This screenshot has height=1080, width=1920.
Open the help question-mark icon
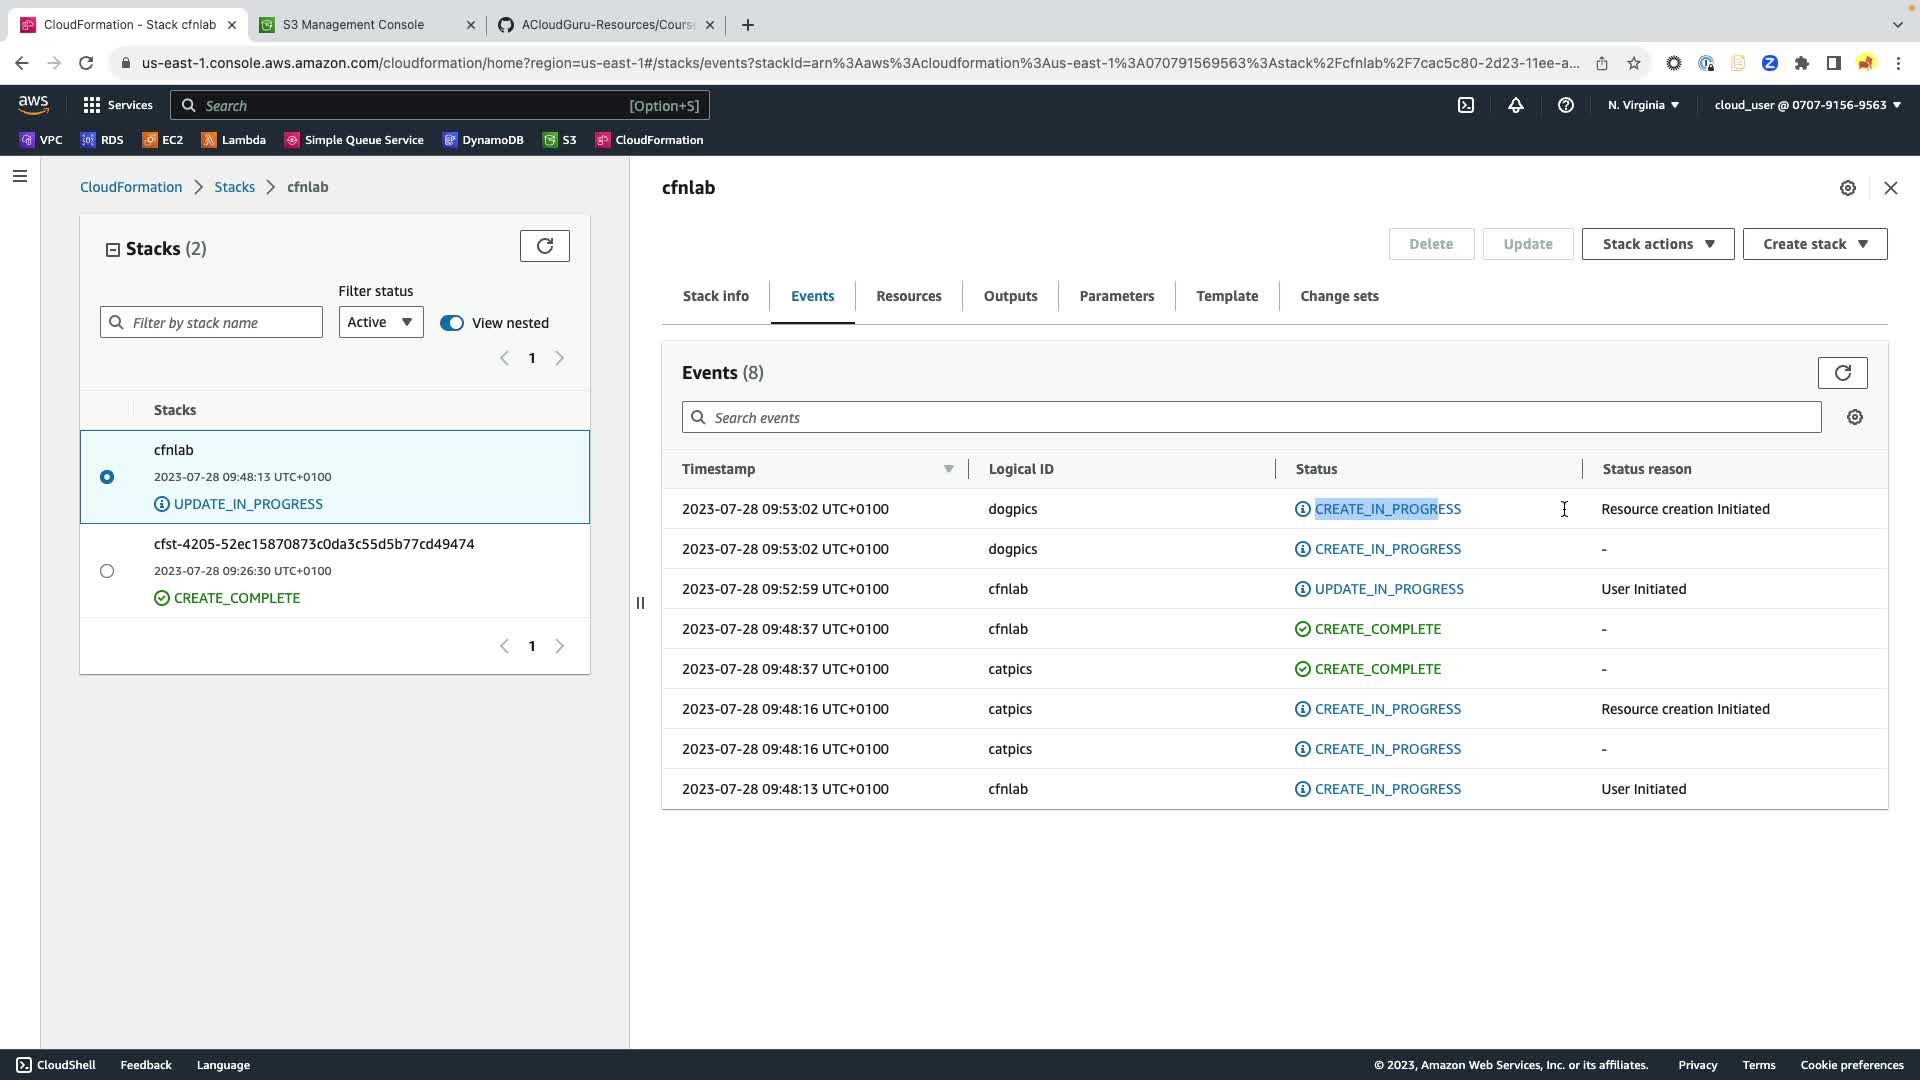[1566, 105]
